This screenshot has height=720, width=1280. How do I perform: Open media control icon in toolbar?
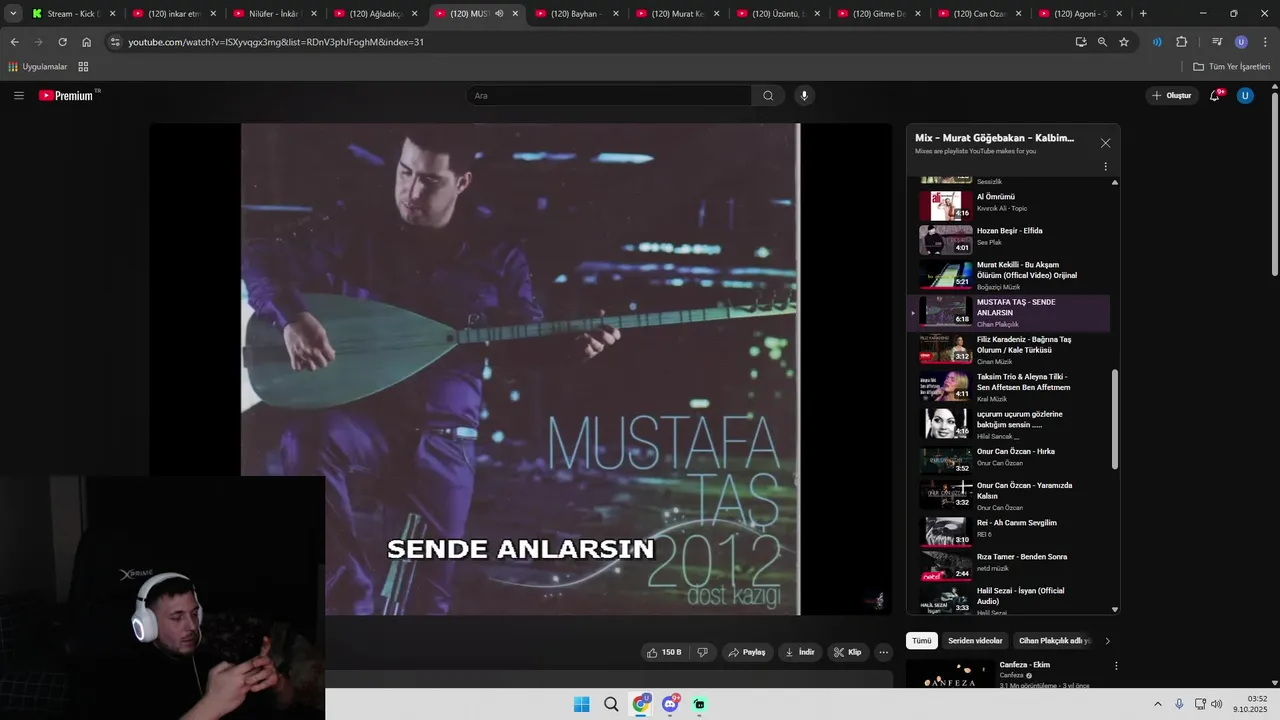[x=1217, y=42]
